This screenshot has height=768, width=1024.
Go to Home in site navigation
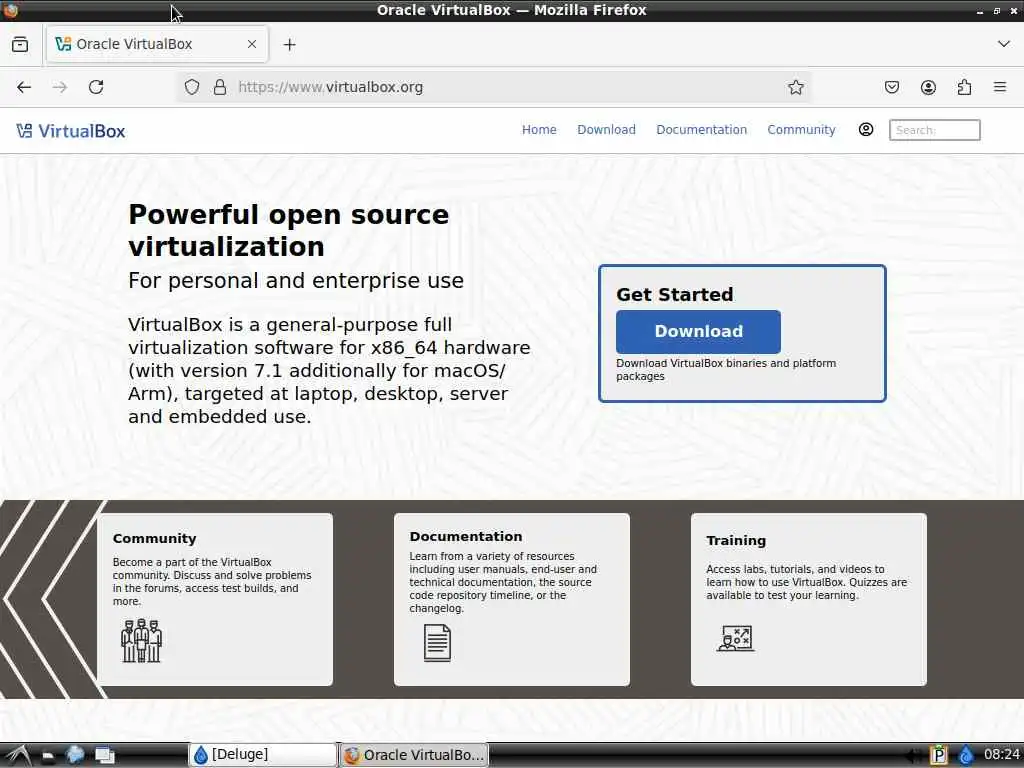point(539,129)
